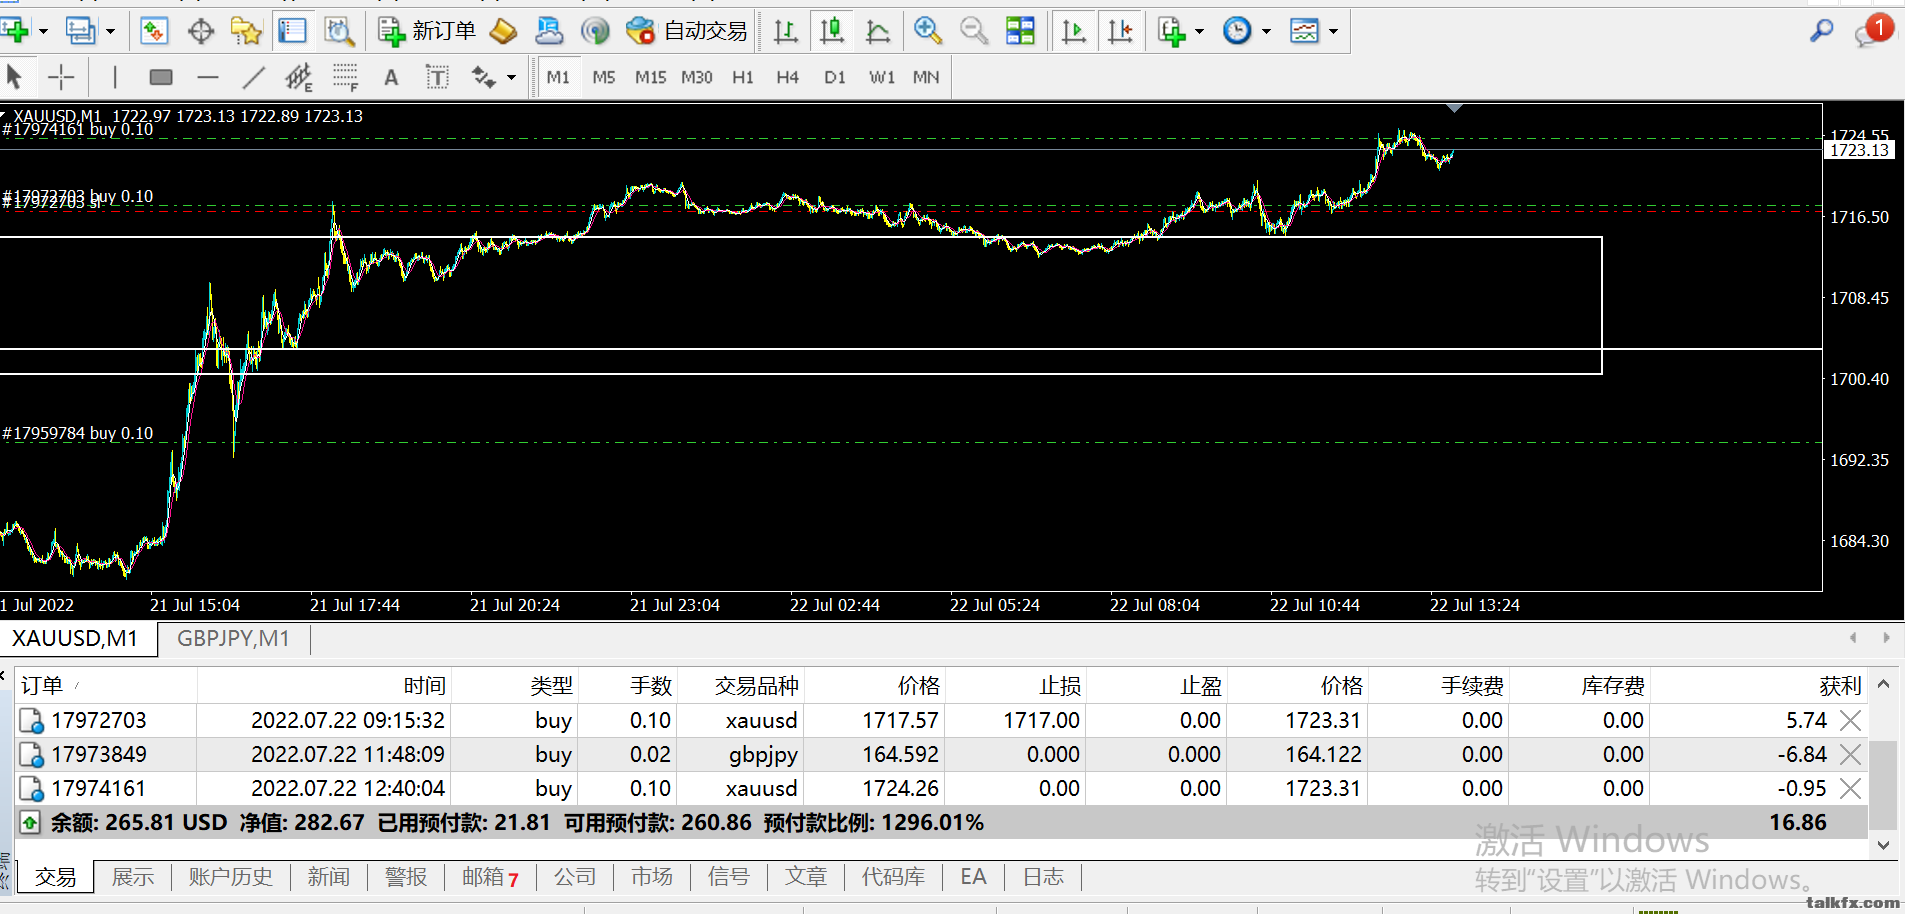Open the Profiles icon

(80, 31)
